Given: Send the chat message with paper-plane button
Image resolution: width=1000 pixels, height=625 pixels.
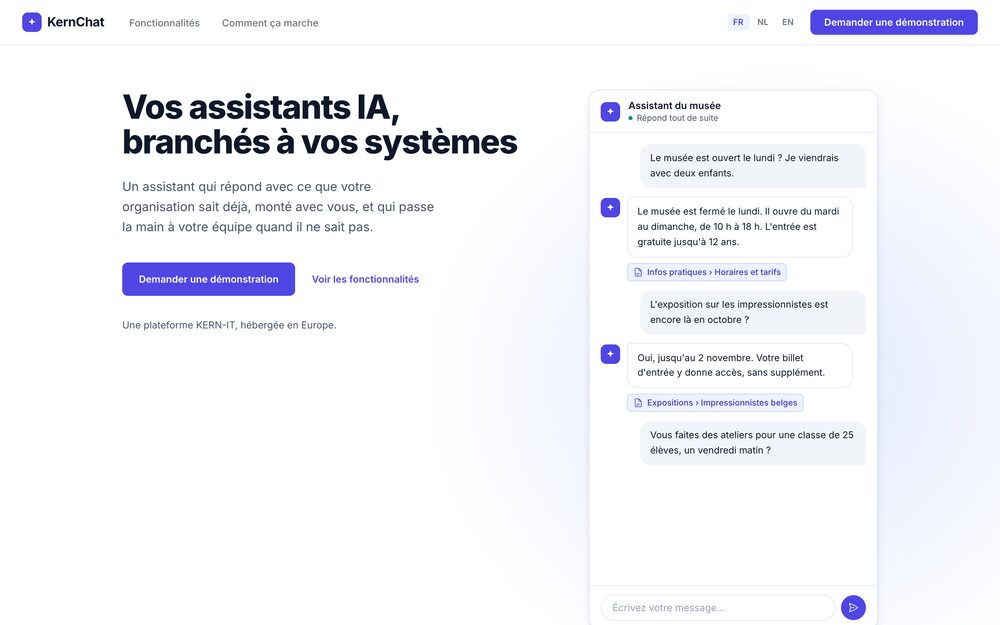Looking at the screenshot, I should coord(853,608).
